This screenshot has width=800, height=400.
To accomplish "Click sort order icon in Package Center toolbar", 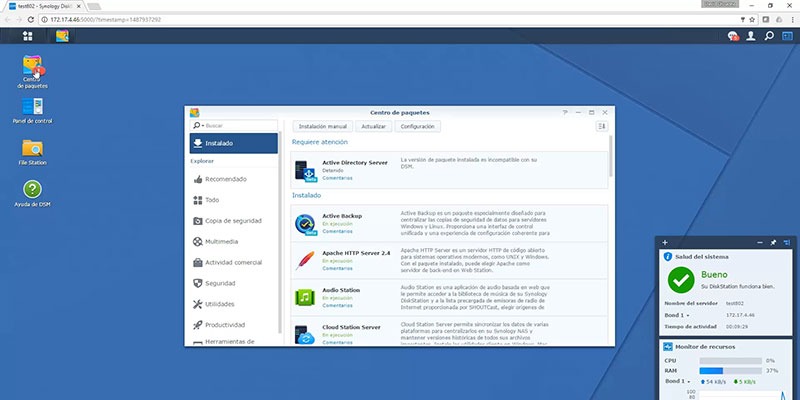I will point(602,126).
